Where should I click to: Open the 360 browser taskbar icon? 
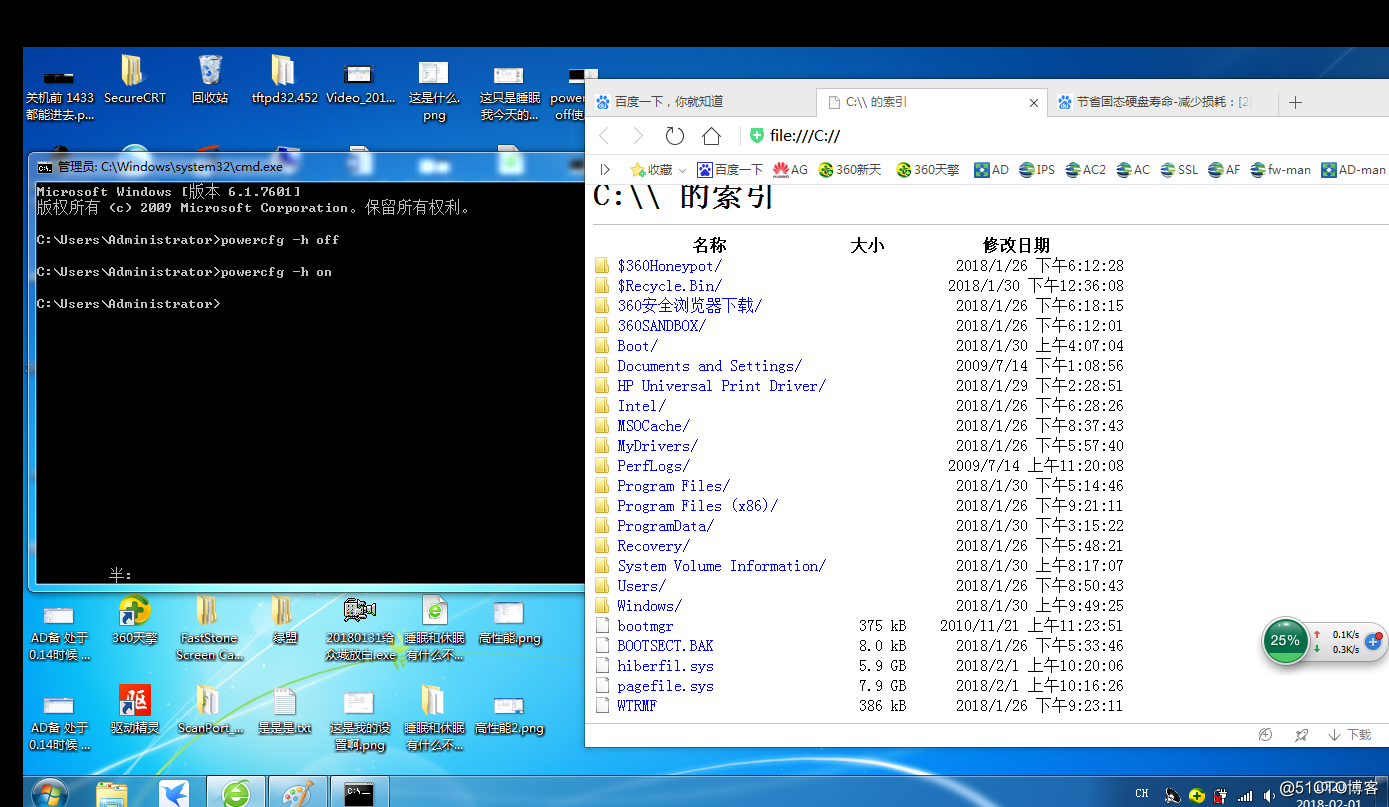click(x=236, y=794)
